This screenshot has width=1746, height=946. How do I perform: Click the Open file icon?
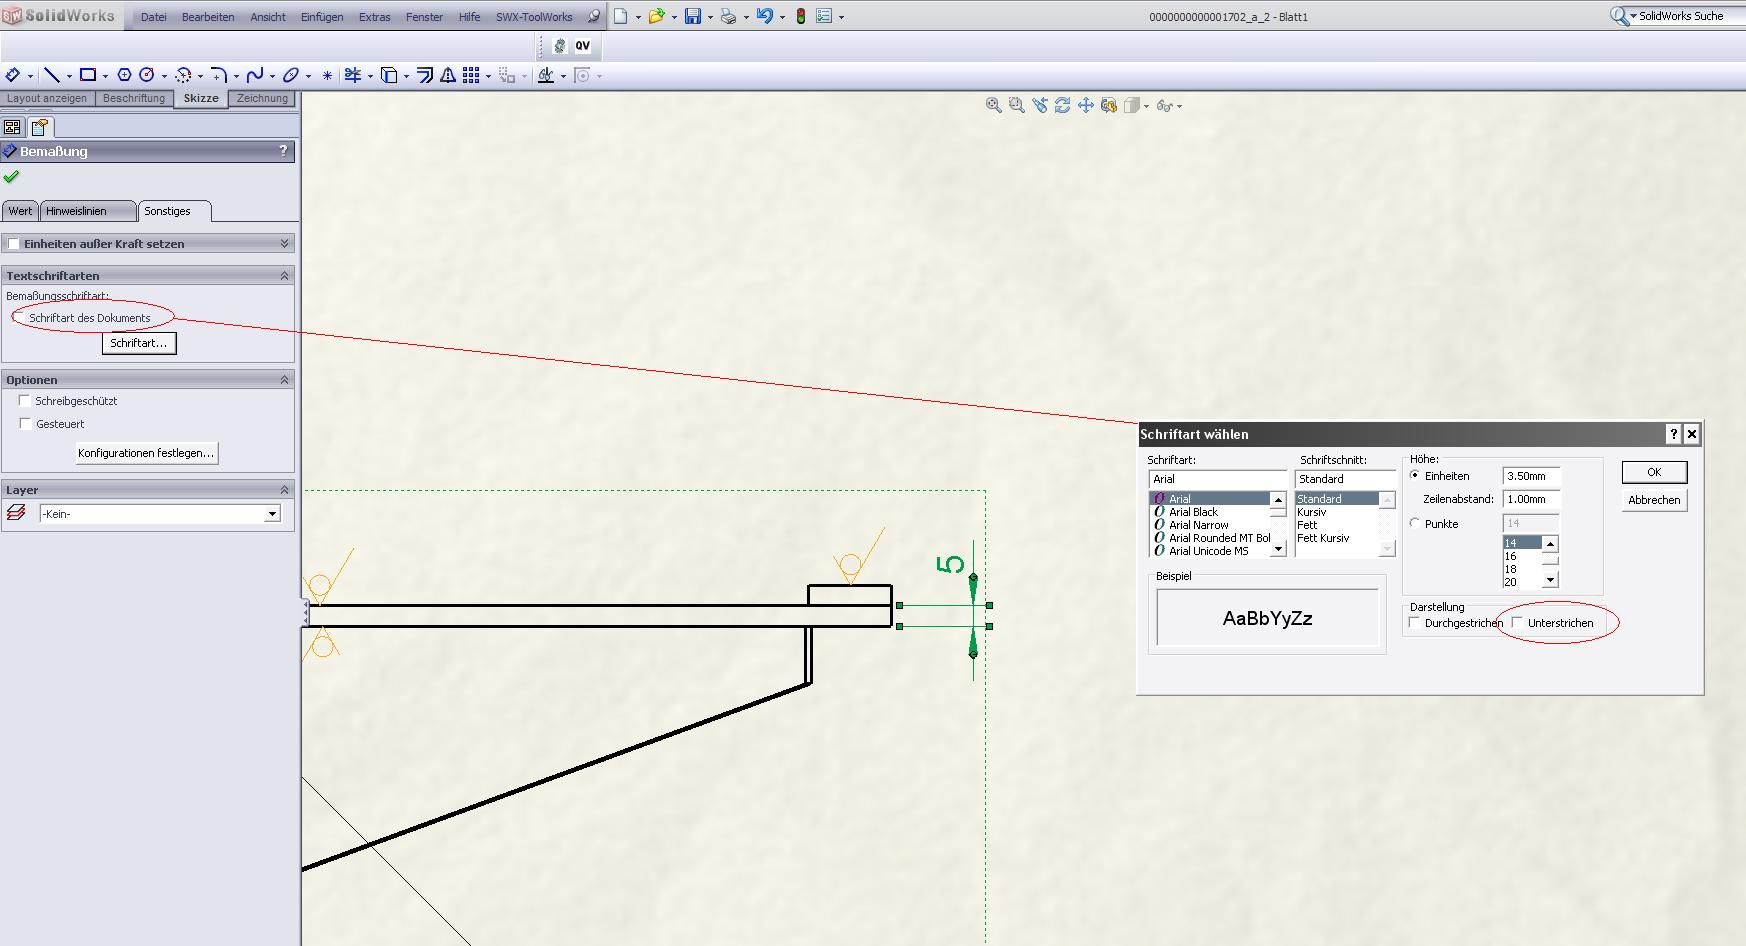[656, 16]
